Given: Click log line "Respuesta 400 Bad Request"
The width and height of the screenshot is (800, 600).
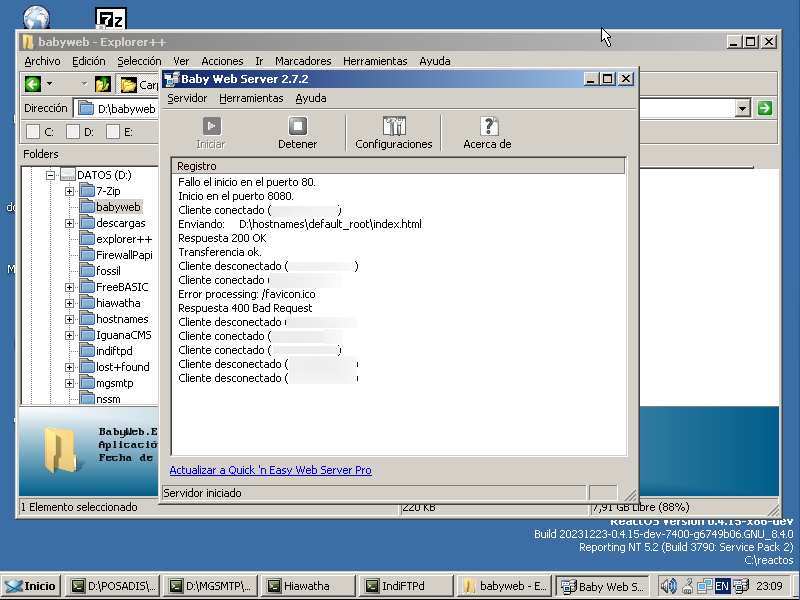Looking at the screenshot, I should point(245,308).
